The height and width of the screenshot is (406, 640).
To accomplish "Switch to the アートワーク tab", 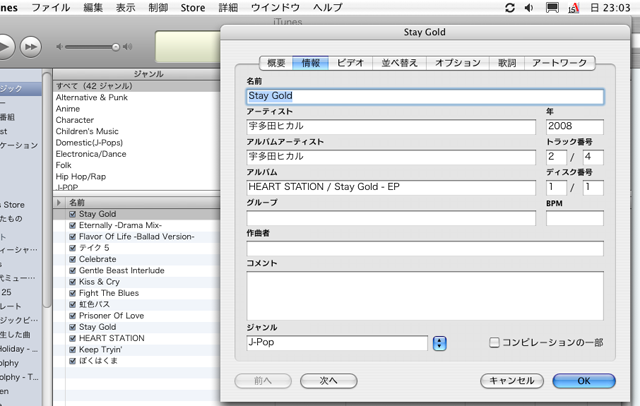I will (x=559, y=63).
